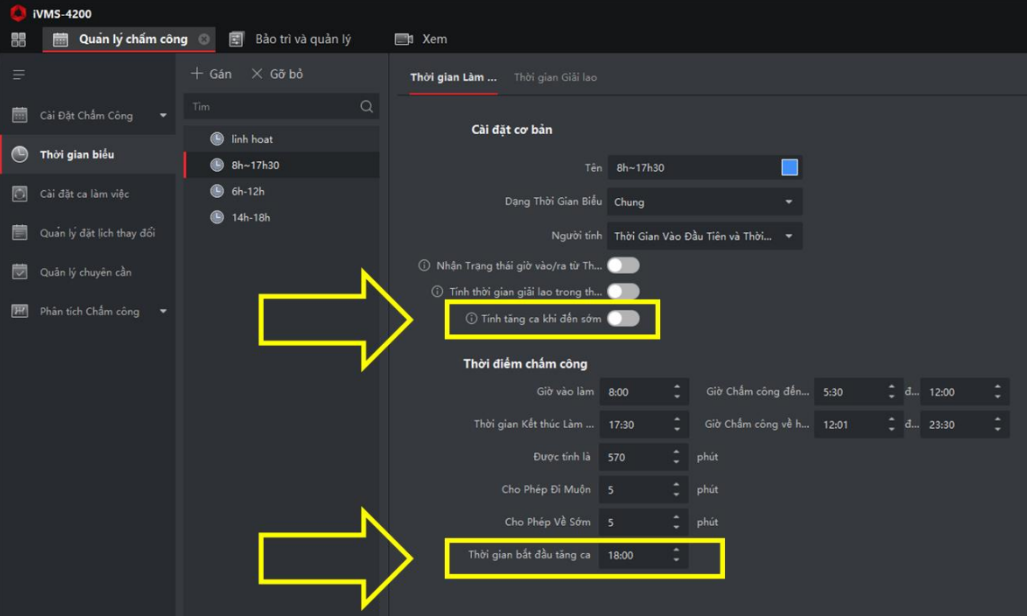Click the Quản lý chuyên cần sidebar icon

19,272
